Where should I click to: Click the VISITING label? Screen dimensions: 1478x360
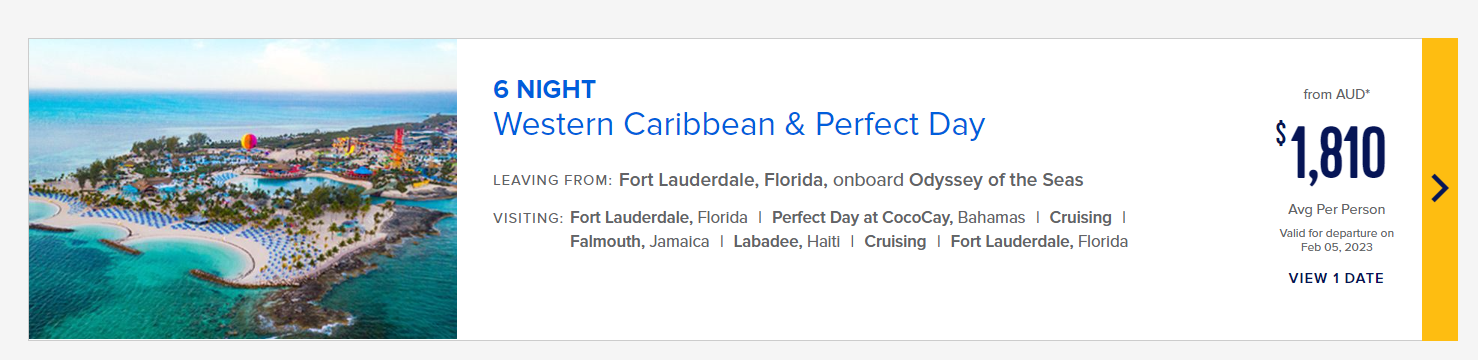pos(528,218)
